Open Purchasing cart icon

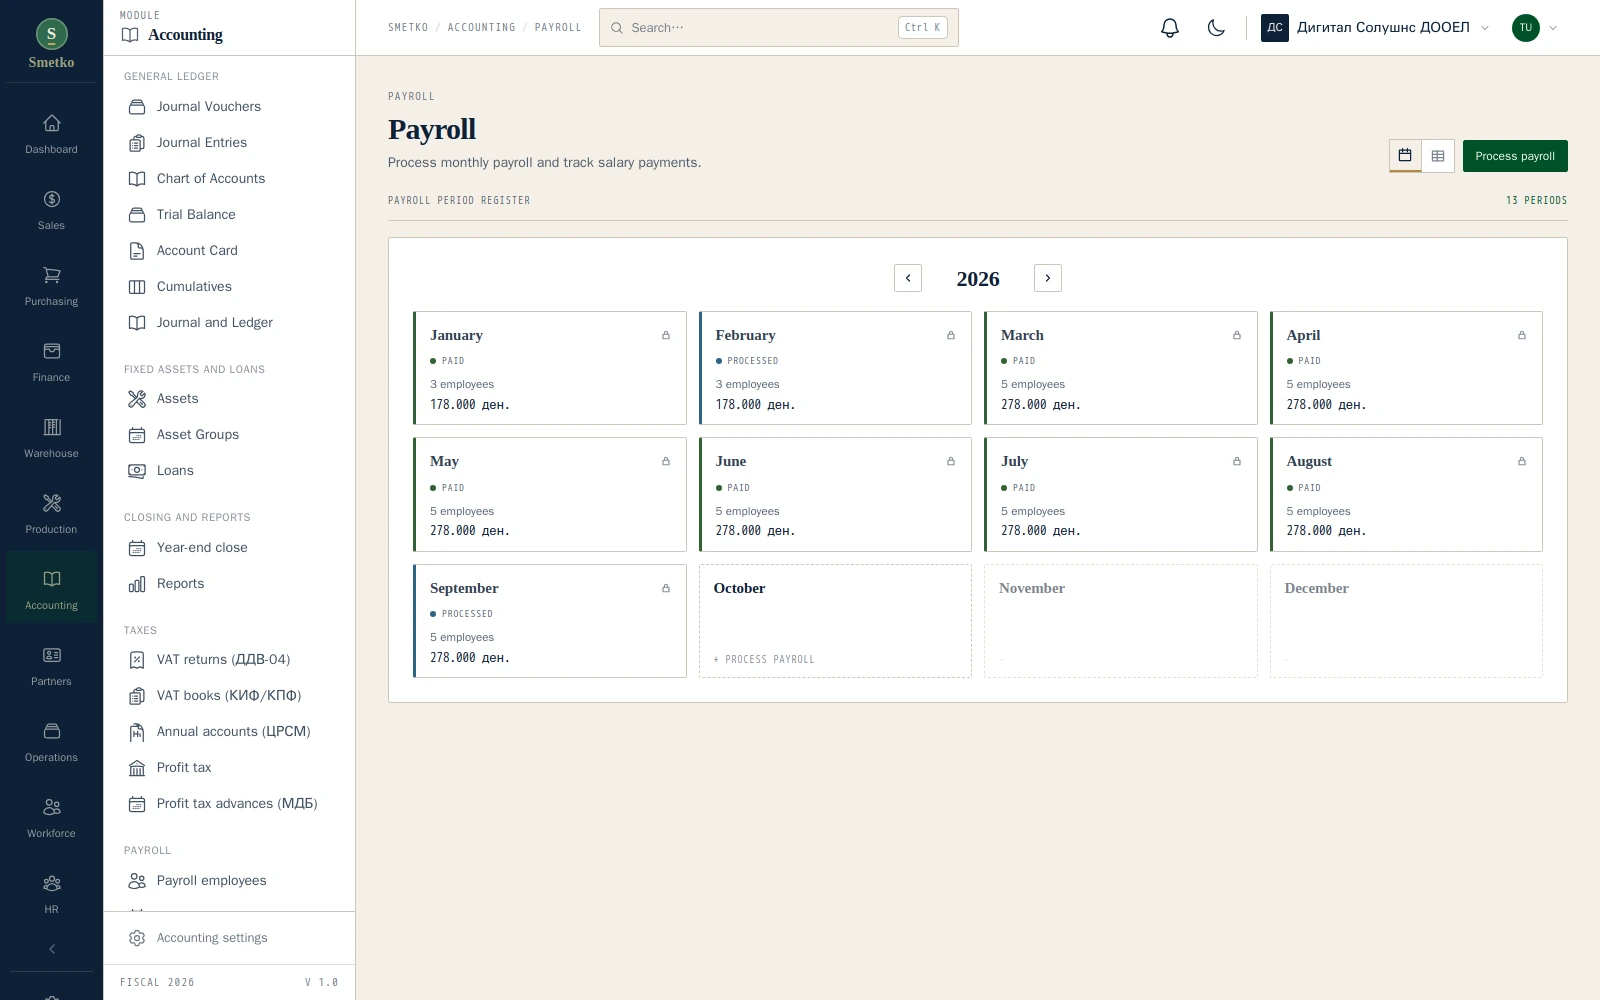(51, 287)
